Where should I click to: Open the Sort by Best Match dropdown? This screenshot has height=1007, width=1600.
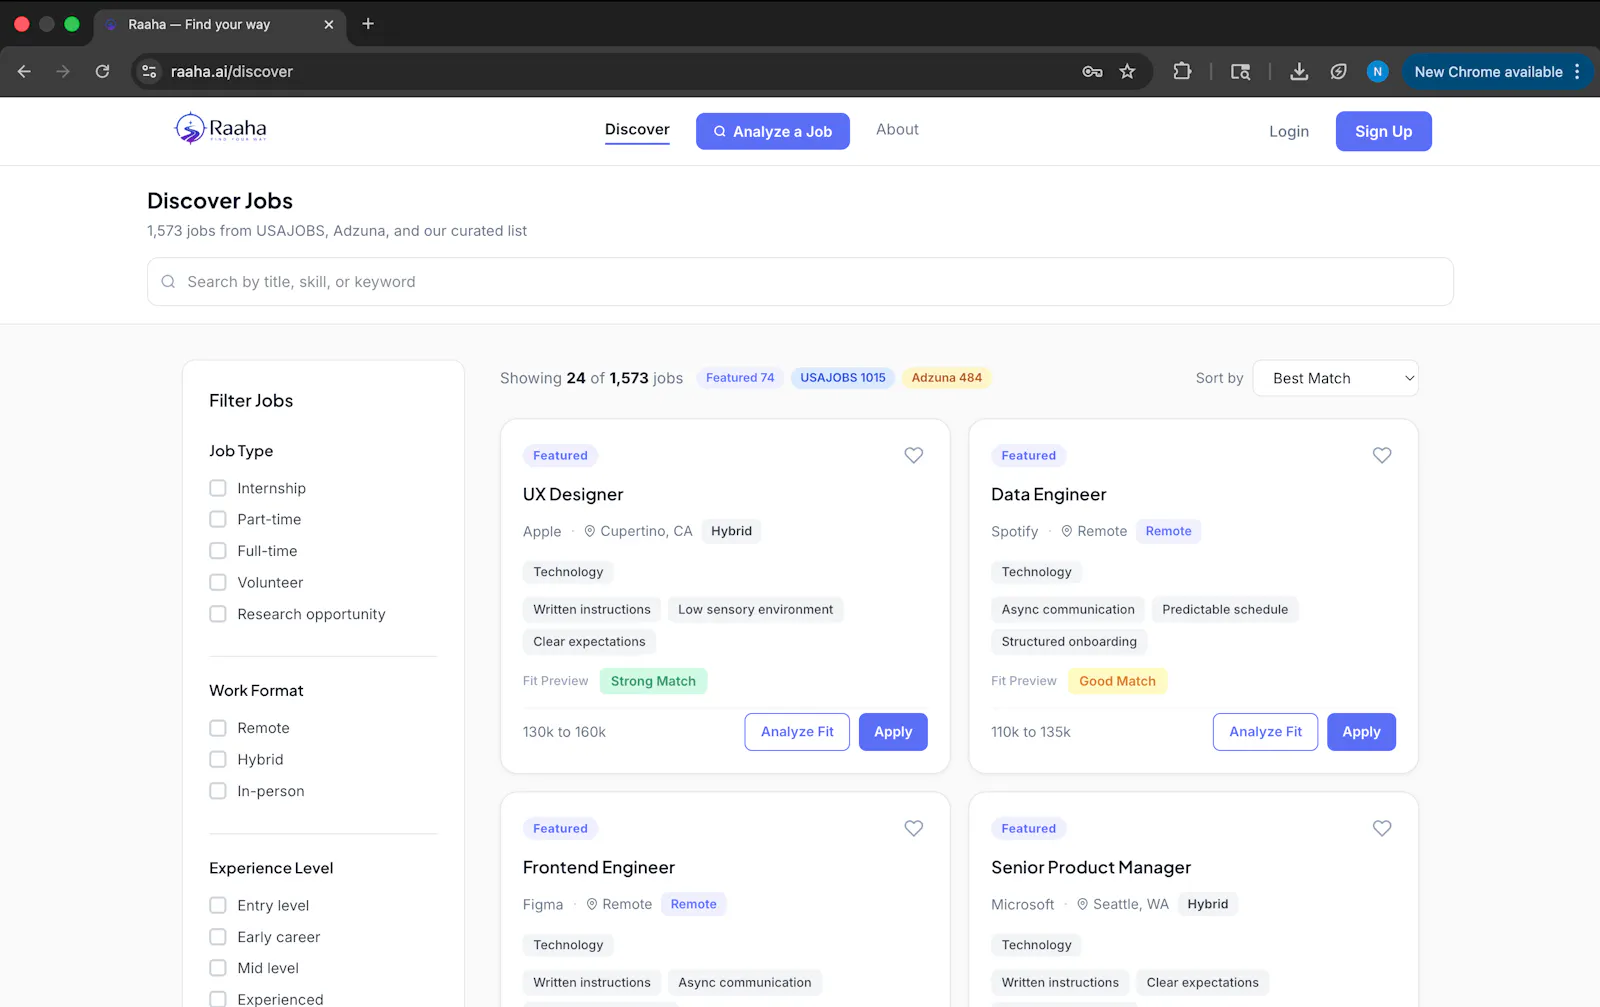pyautogui.click(x=1335, y=378)
